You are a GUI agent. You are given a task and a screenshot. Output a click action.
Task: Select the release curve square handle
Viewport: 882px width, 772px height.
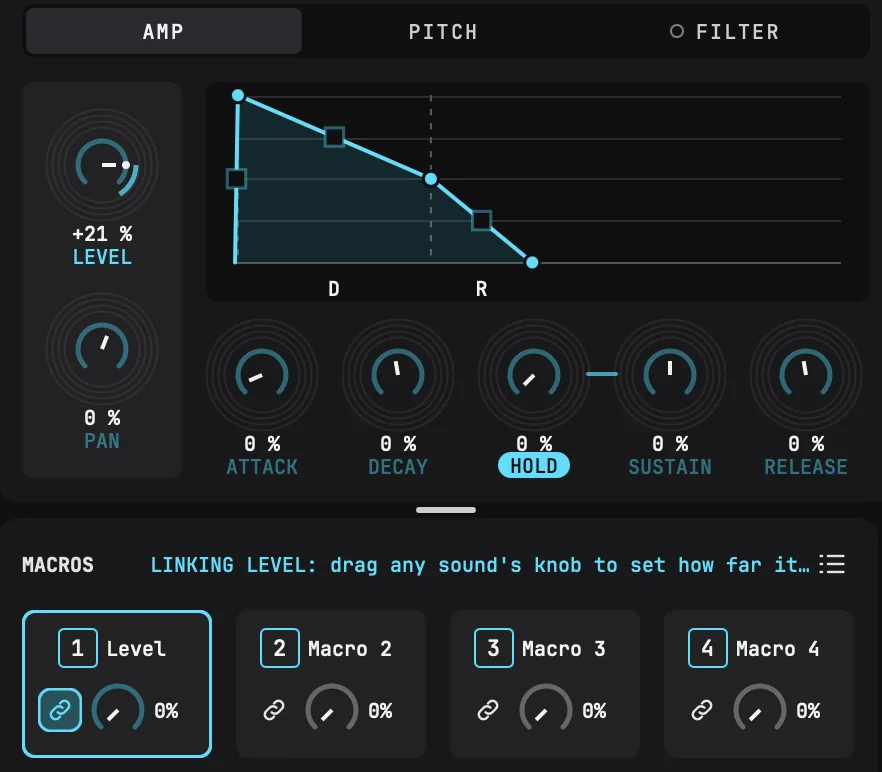[482, 220]
